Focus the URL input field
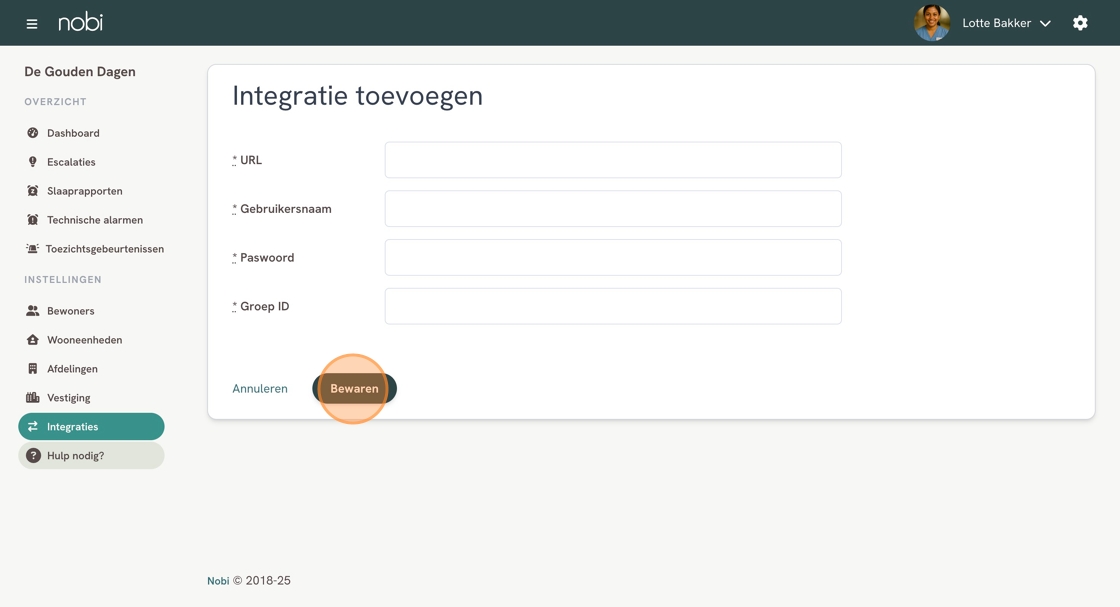 tap(612, 160)
